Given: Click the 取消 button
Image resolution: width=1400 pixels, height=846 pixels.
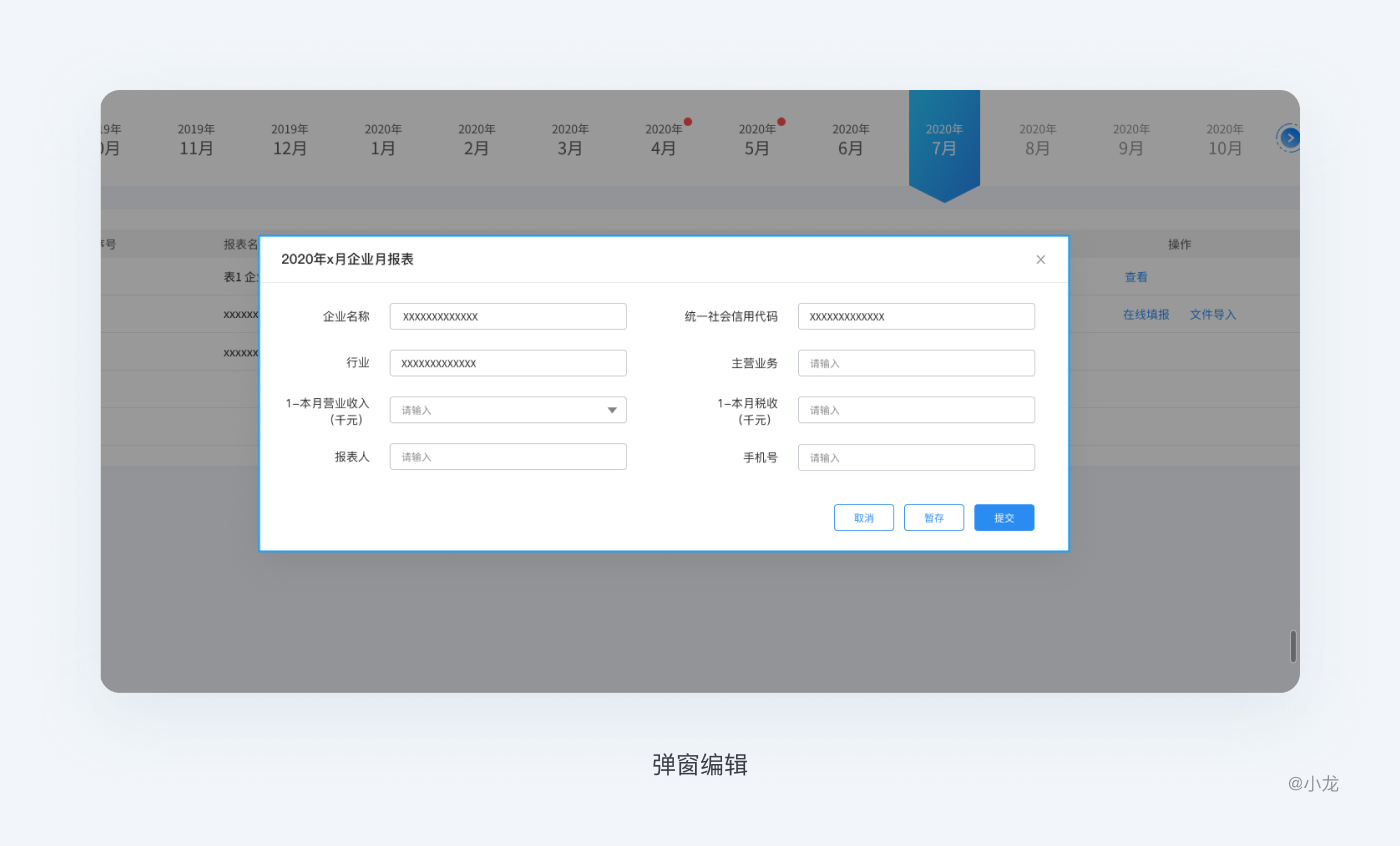Looking at the screenshot, I should pyautogui.click(x=864, y=518).
